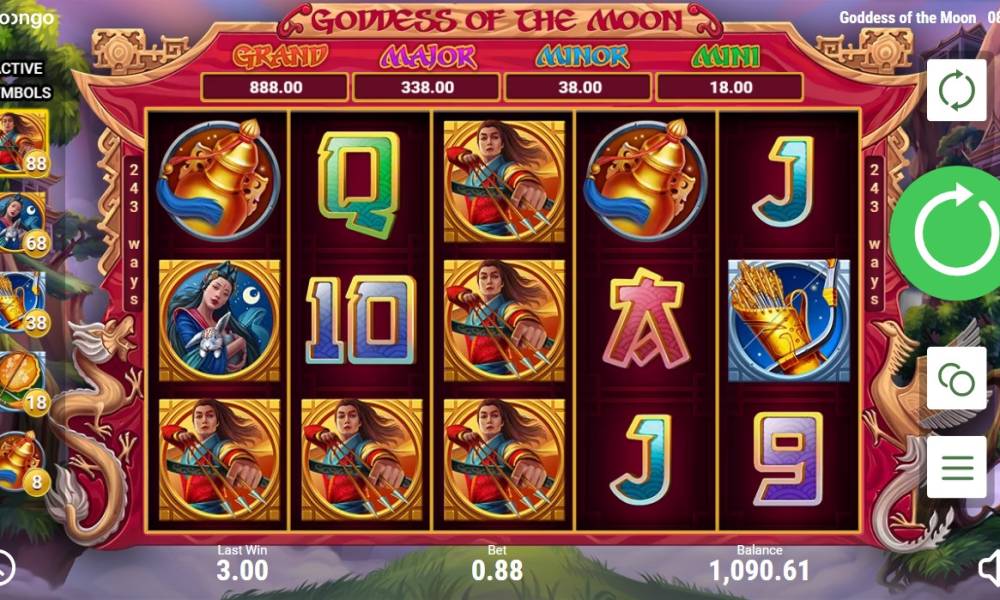This screenshot has width=1000, height=600.
Task: Click the archer symbol worth 88
Action: (24, 143)
